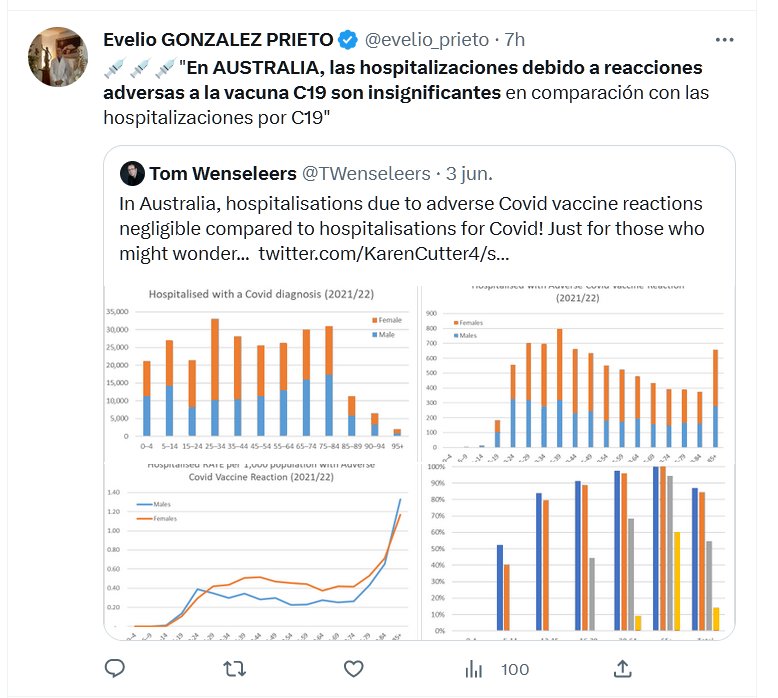778x698 pixels.
Task: Retweet this post using the repost icon
Action: coord(234,668)
